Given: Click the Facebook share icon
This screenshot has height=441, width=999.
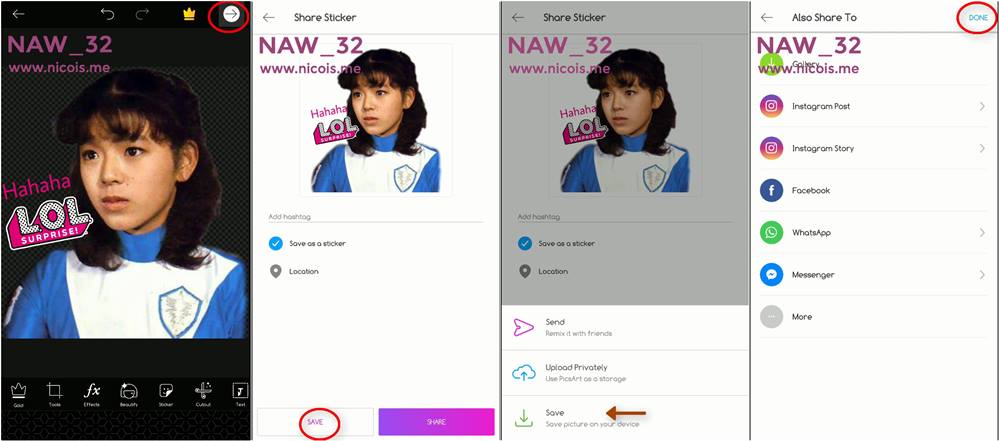Looking at the screenshot, I should (771, 191).
